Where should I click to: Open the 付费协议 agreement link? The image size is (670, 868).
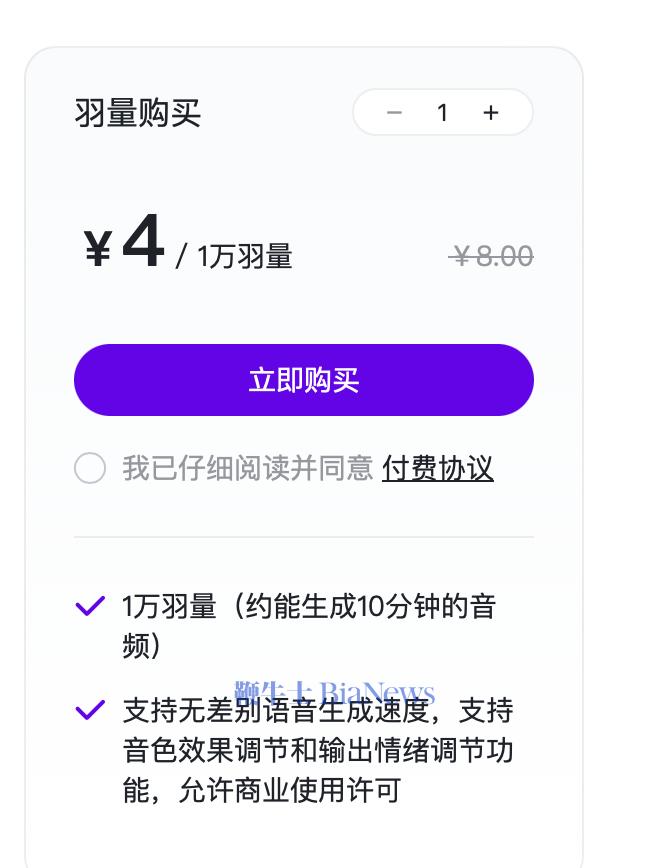[437, 468]
